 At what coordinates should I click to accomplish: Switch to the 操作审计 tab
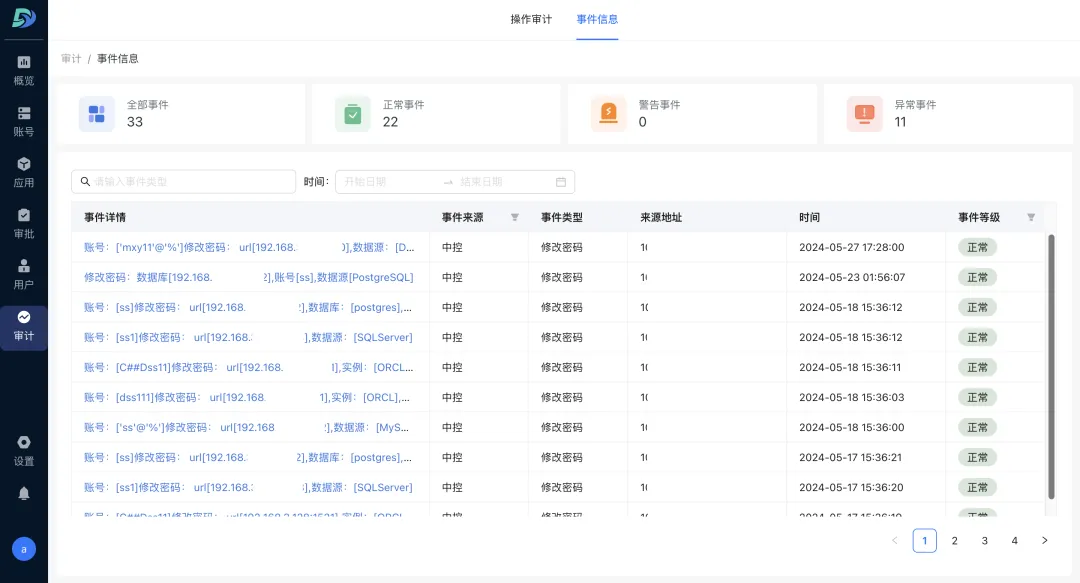click(x=531, y=18)
